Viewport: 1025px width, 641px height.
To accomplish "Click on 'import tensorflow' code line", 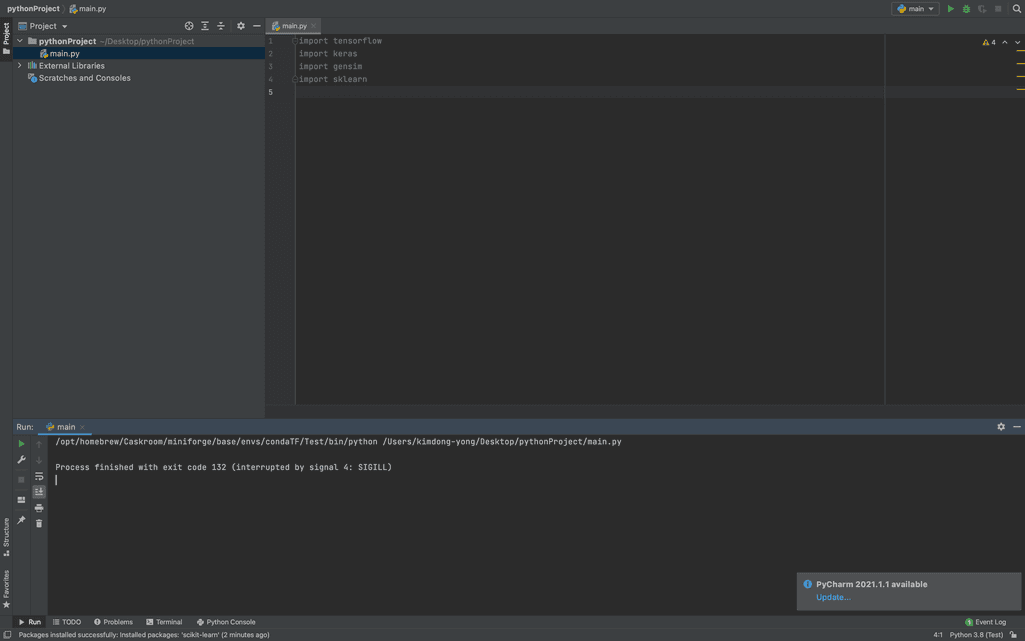I will click(x=340, y=41).
